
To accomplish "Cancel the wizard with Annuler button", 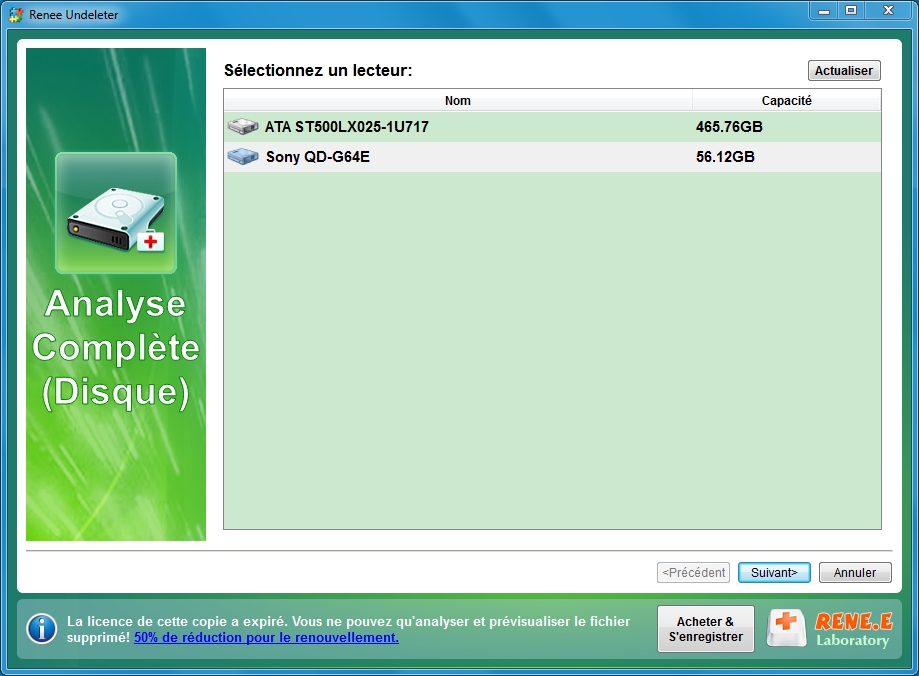I will click(x=855, y=572).
